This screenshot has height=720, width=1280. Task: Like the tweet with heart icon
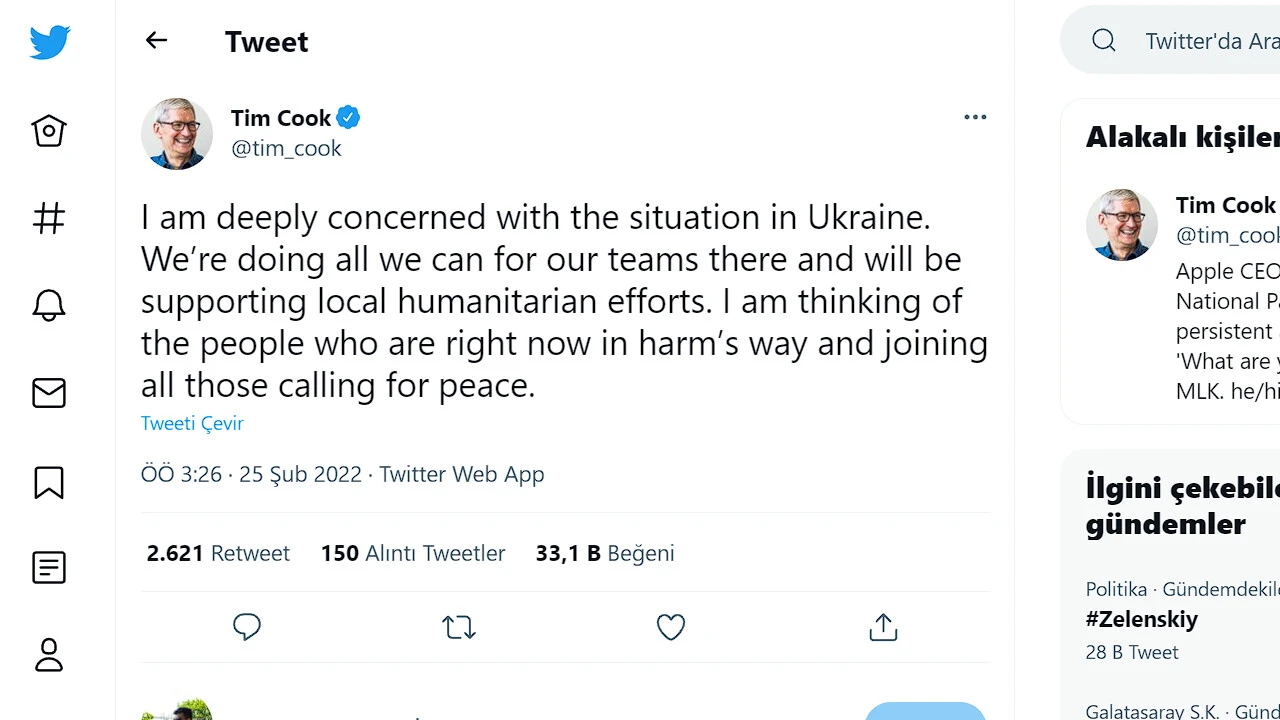click(x=671, y=627)
